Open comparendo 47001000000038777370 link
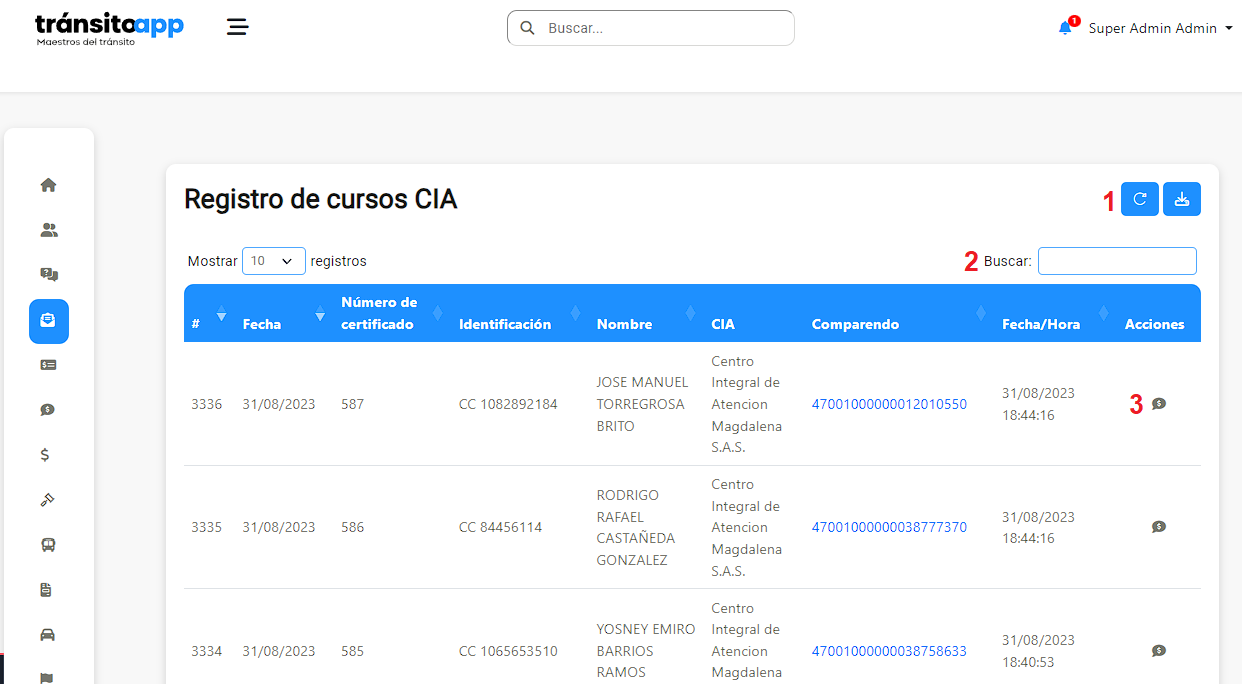 tap(889, 527)
